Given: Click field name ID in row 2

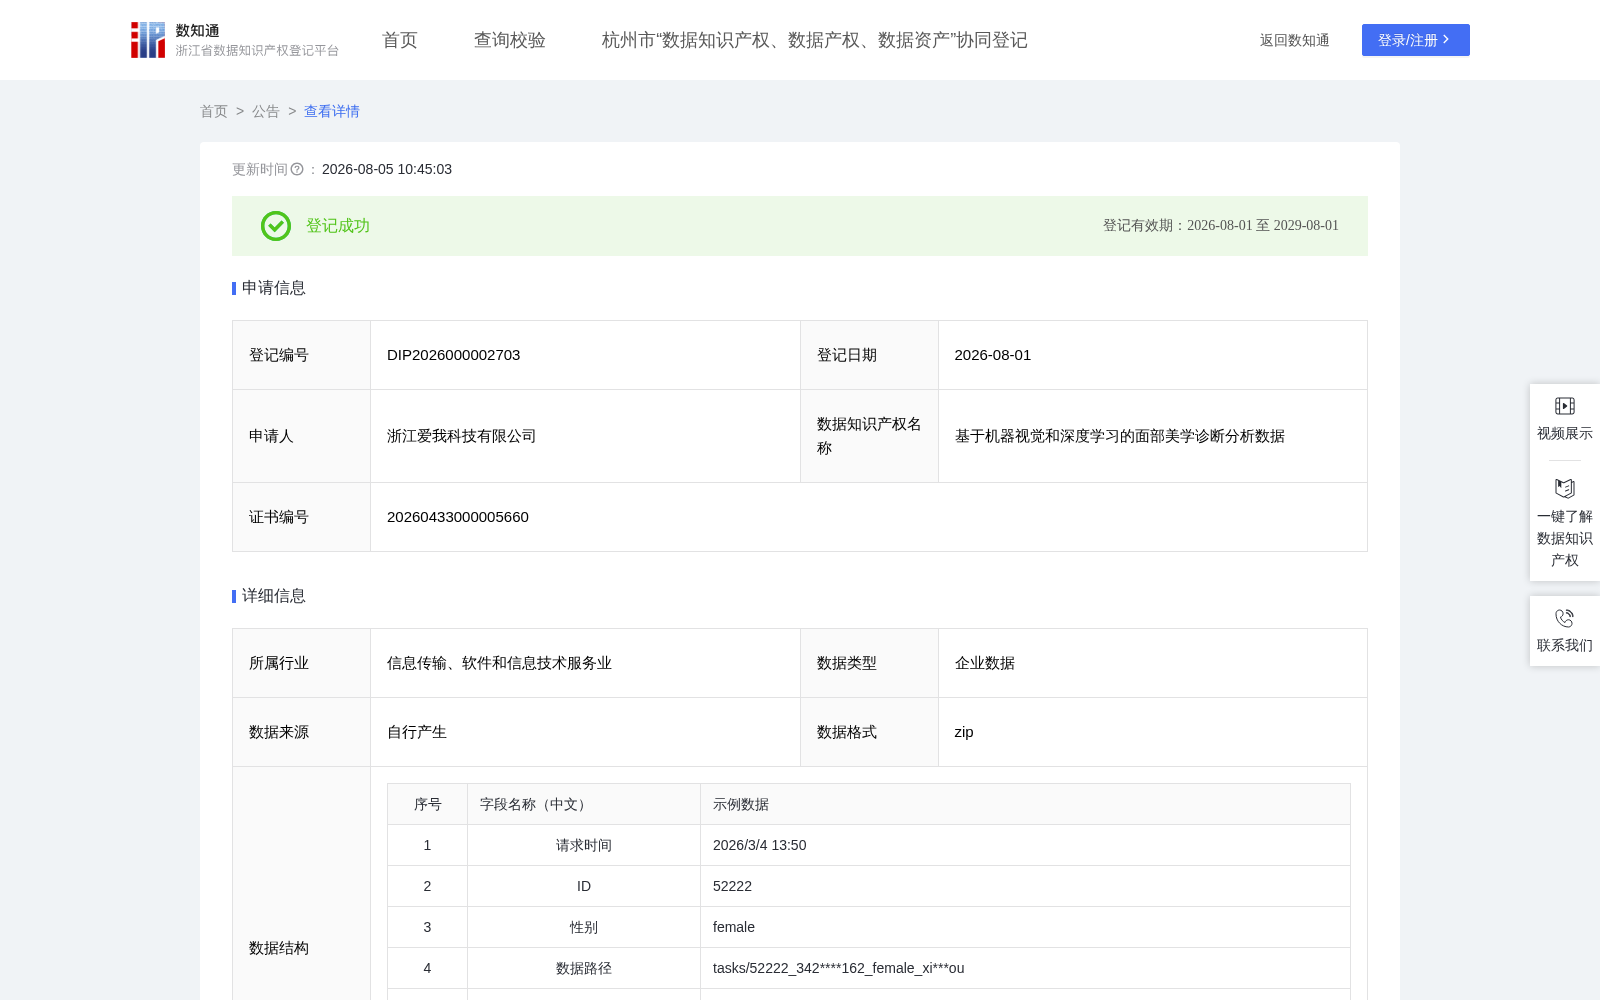Looking at the screenshot, I should click(x=584, y=886).
